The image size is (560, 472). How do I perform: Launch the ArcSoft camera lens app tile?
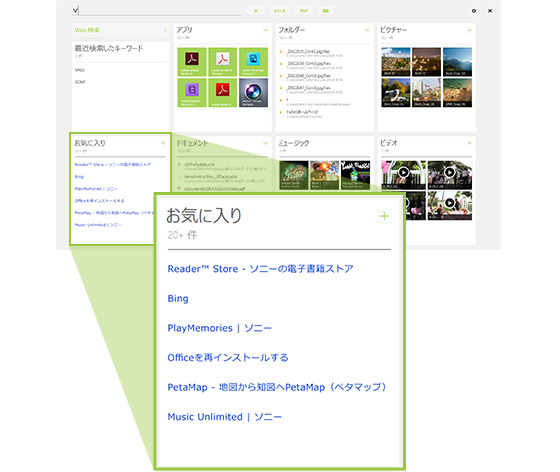(253, 93)
